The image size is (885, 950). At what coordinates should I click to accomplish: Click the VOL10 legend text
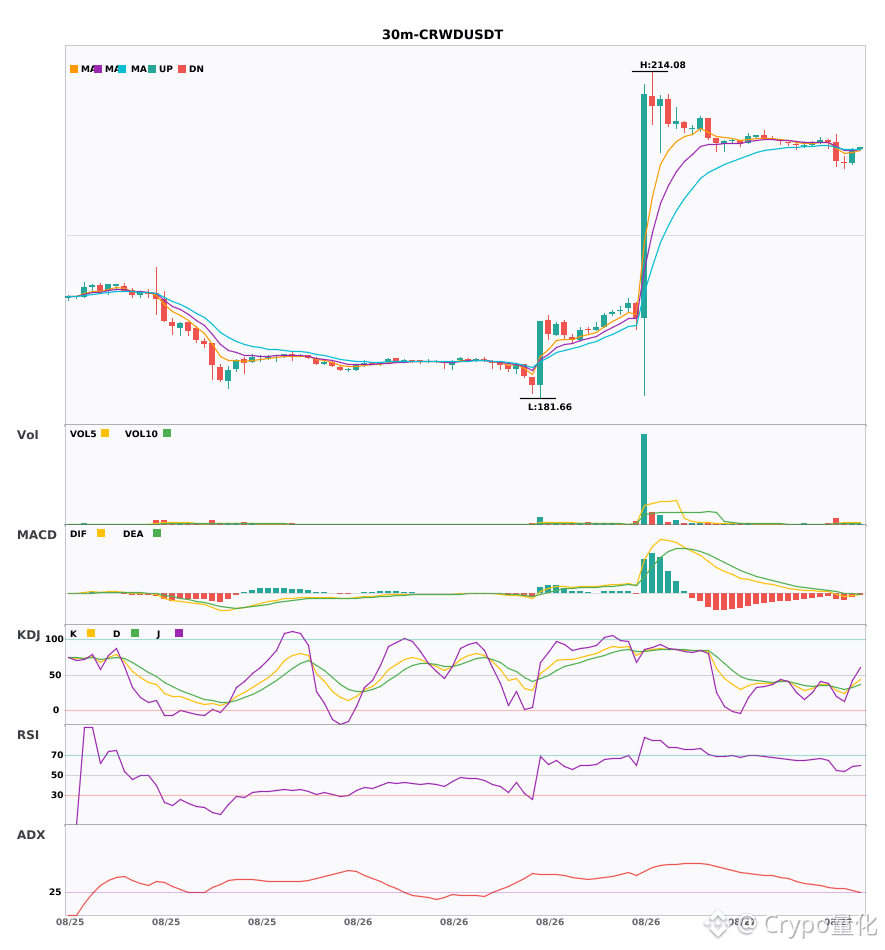[x=141, y=434]
